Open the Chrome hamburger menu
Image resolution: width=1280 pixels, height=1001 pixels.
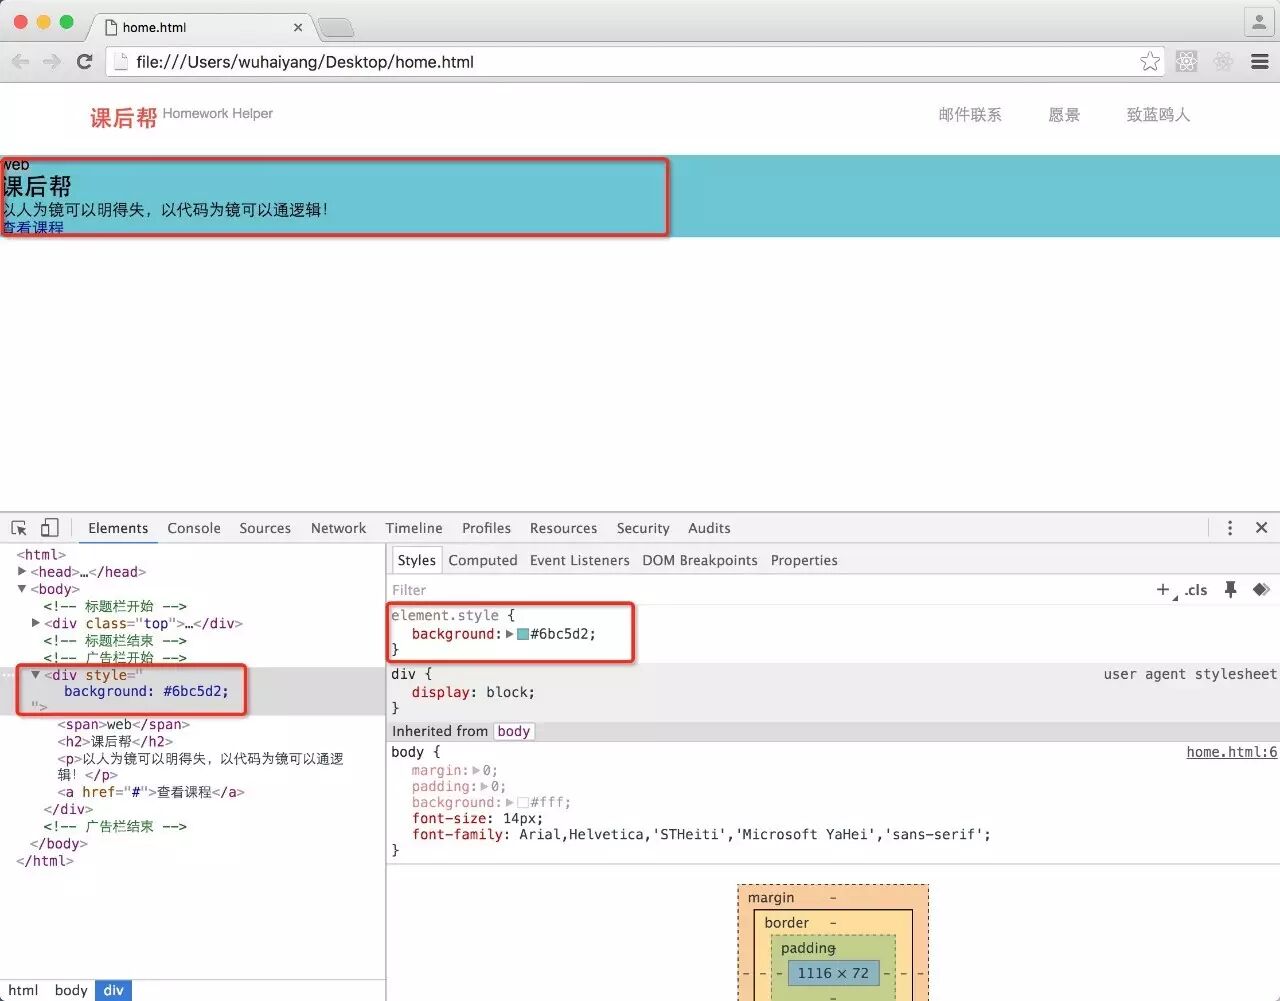tap(1260, 62)
